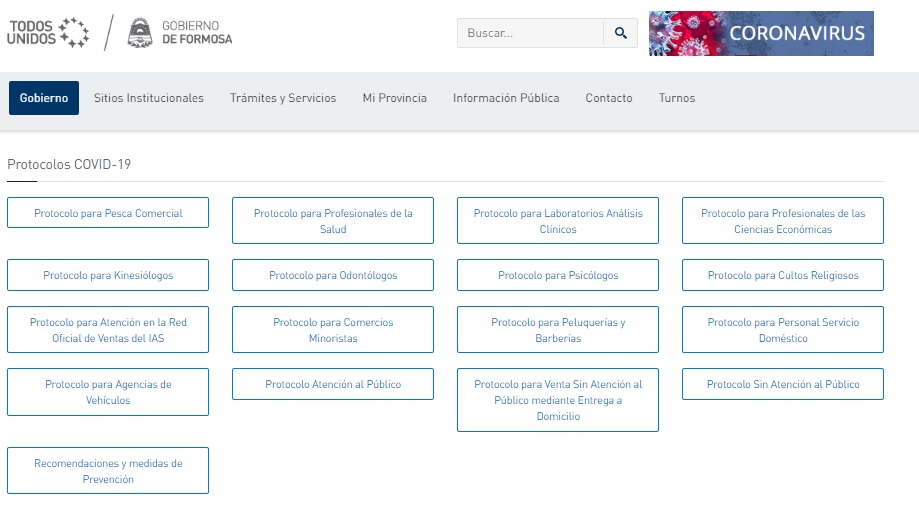Focus the Buscar search field
The height and width of the screenshot is (507, 919).
tap(530, 33)
